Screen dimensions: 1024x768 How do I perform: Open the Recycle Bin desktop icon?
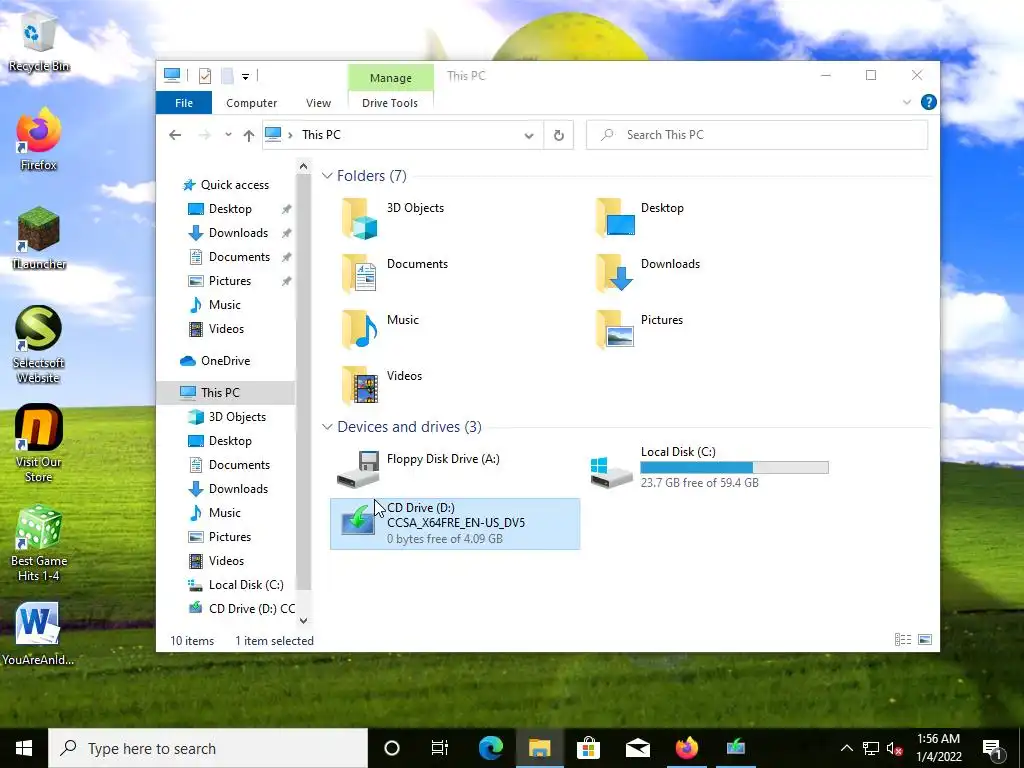pyautogui.click(x=38, y=42)
